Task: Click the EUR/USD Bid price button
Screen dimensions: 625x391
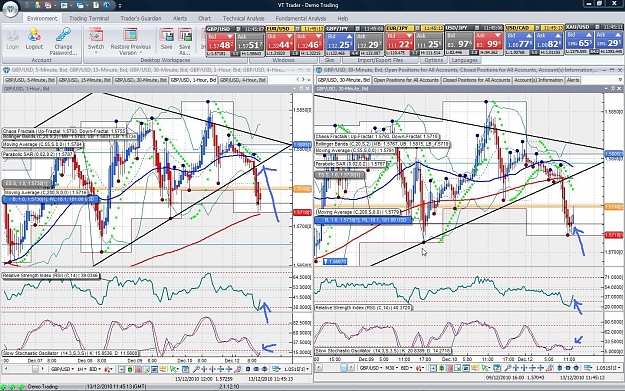Action: tap(280, 41)
